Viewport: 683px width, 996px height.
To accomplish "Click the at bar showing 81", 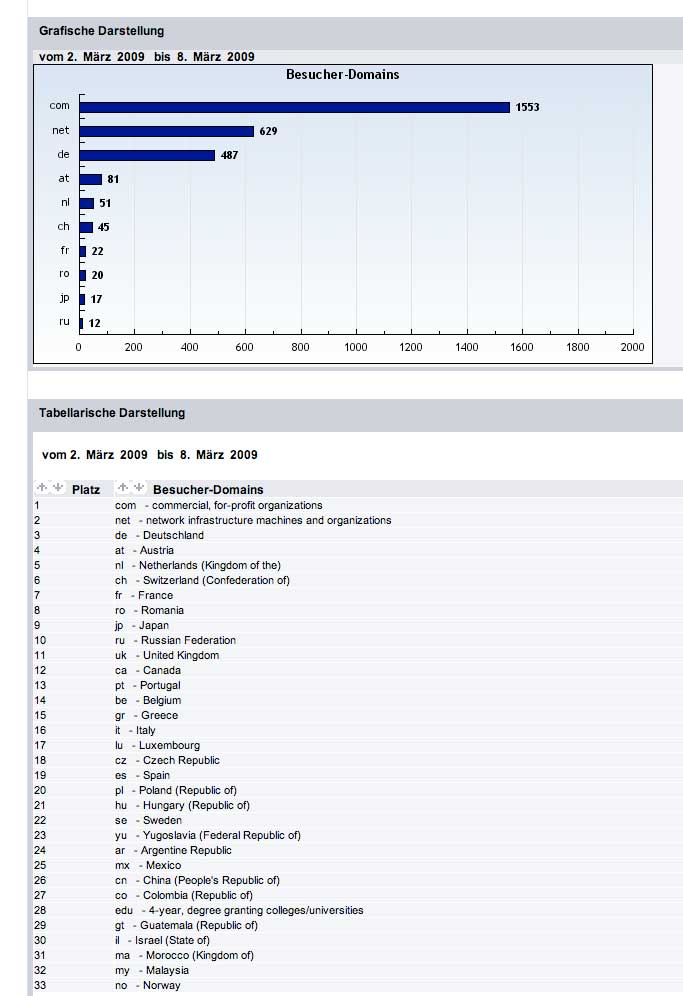I will tap(91, 179).
